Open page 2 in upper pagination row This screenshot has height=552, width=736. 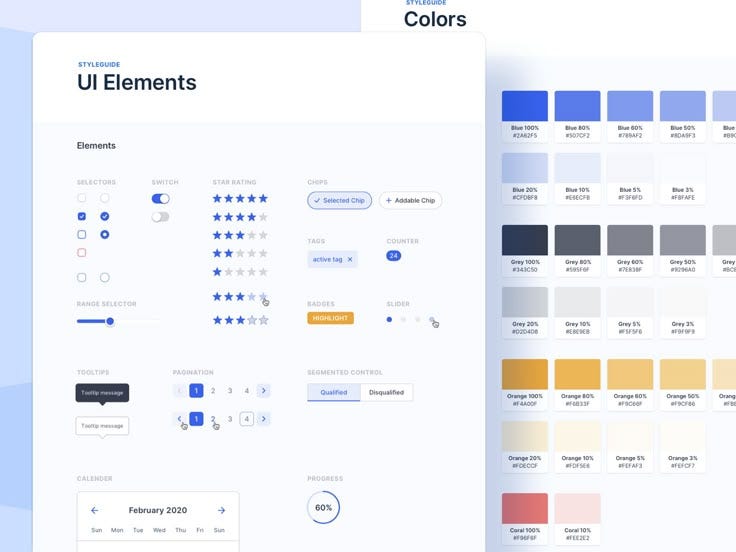[213, 391]
